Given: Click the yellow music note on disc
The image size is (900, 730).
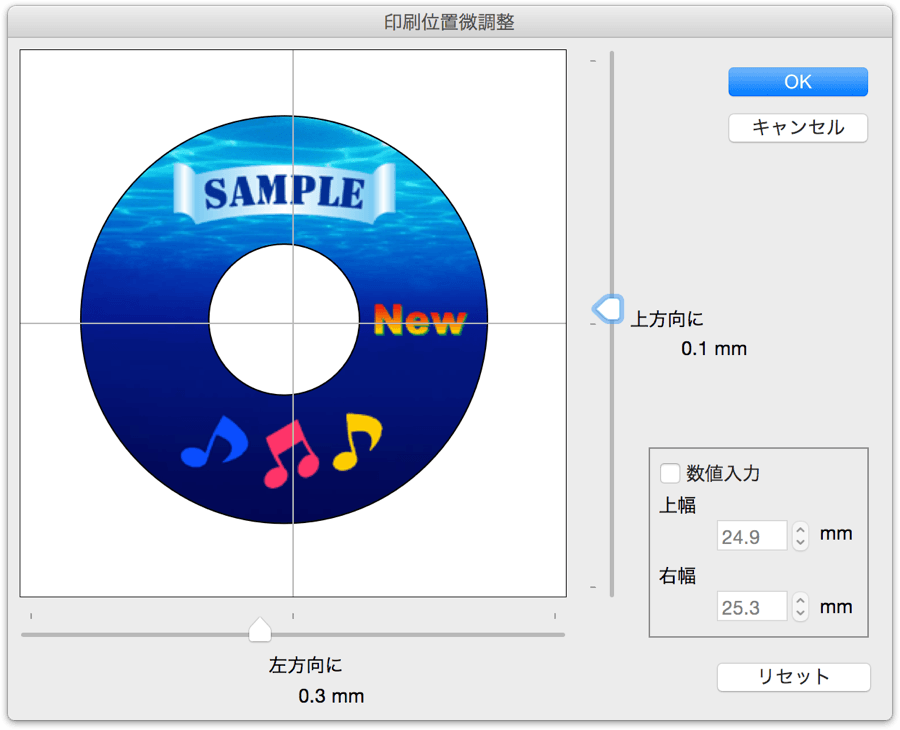Looking at the screenshot, I should [x=358, y=441].
